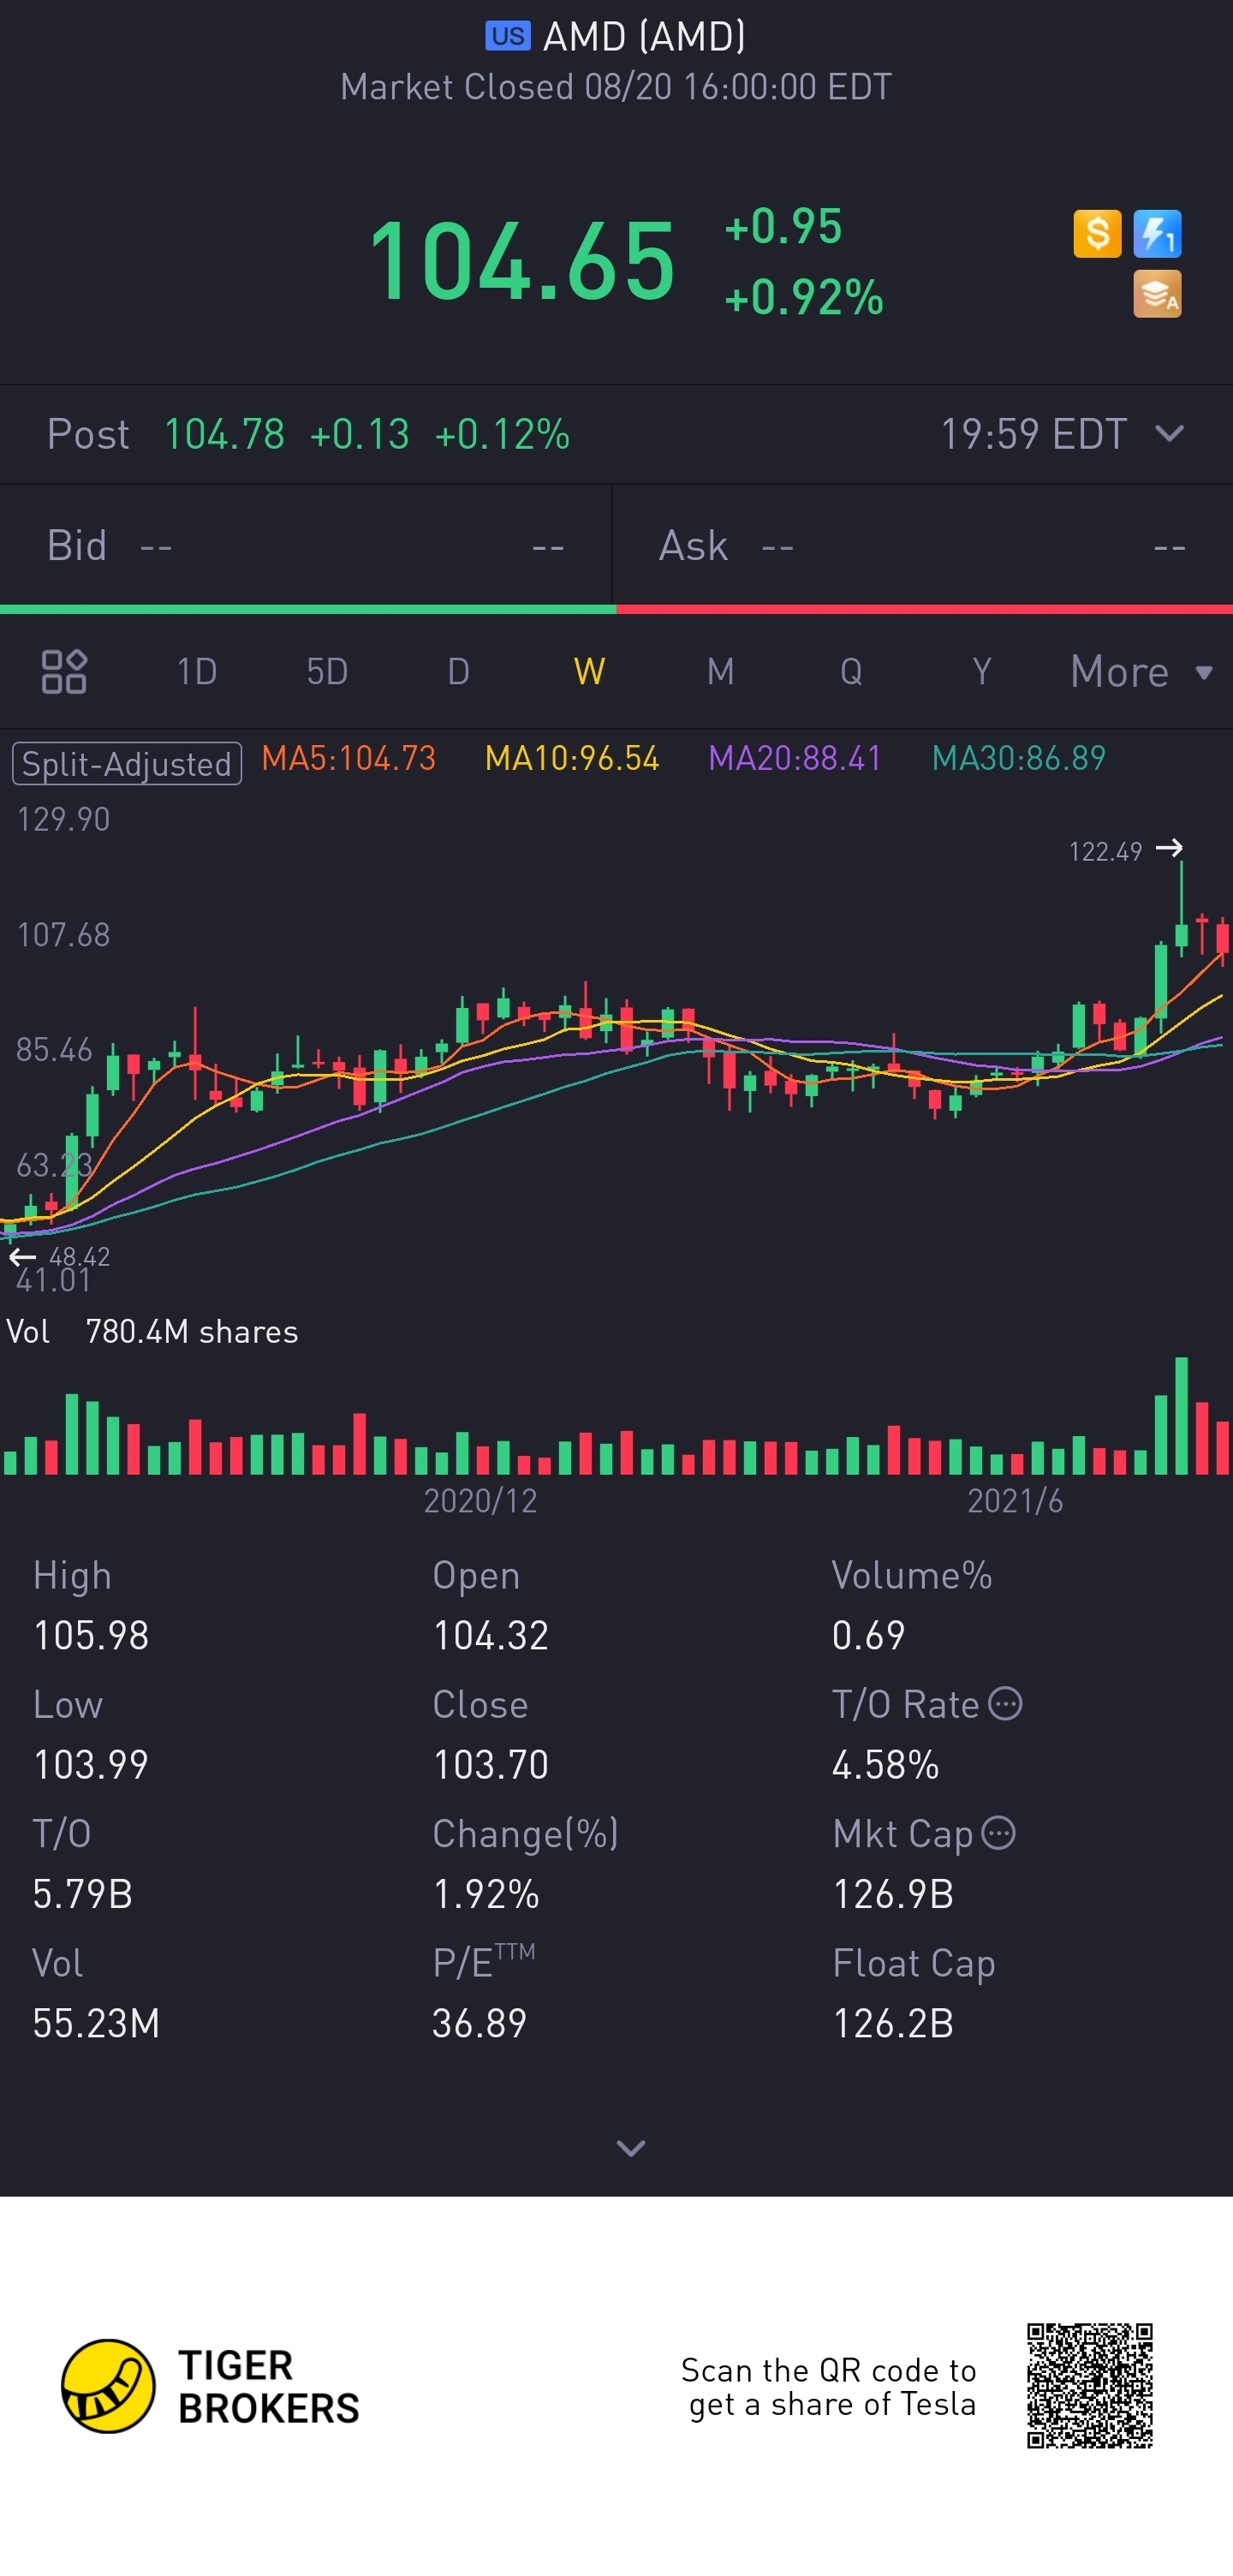Image resolution: width=1233 pixels, height=2576 pixels.
Task: Tap the 122.49 high price marker
Action: tap(1126, 851)
